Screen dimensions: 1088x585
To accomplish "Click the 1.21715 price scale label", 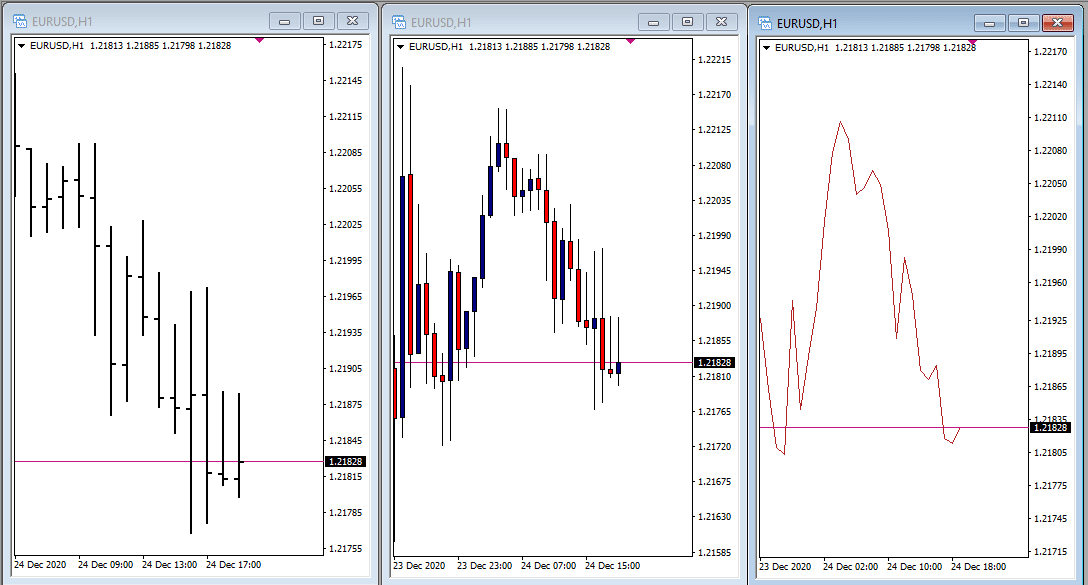I will point(1051,552).
